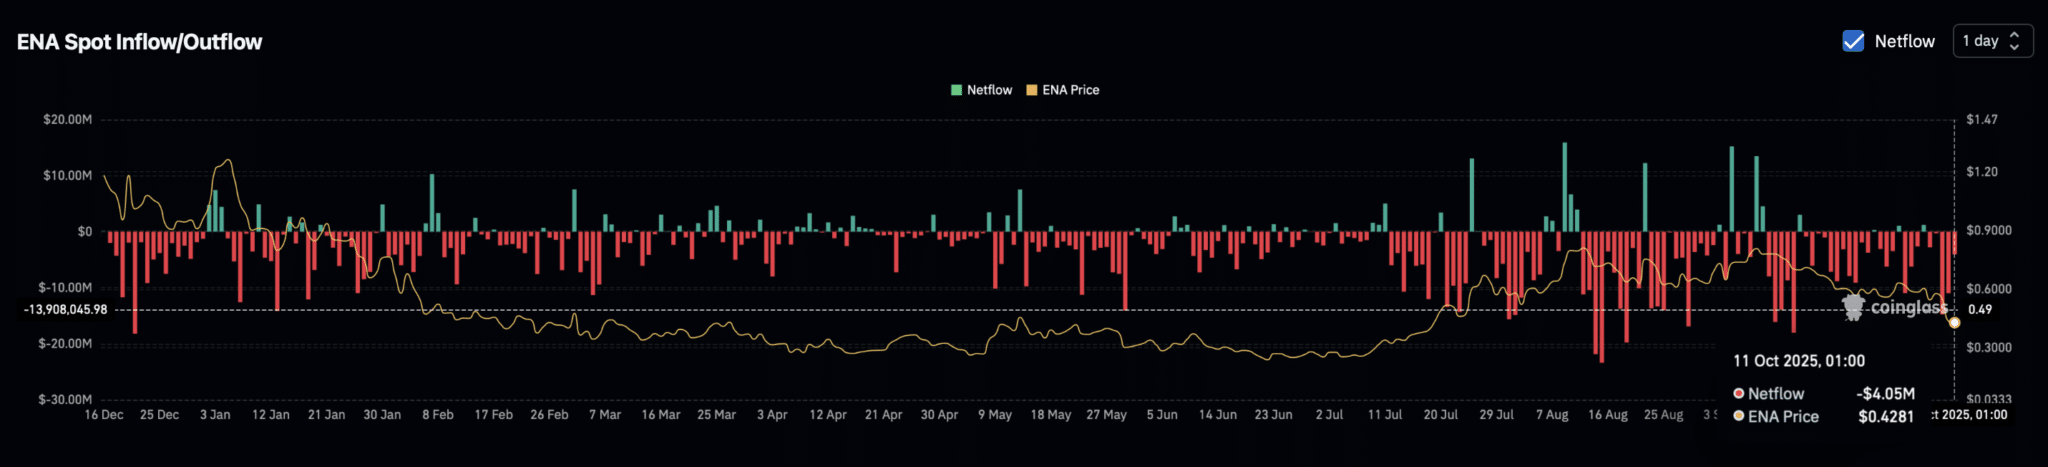Click the $20.00M left axis label

coord(67,119)
